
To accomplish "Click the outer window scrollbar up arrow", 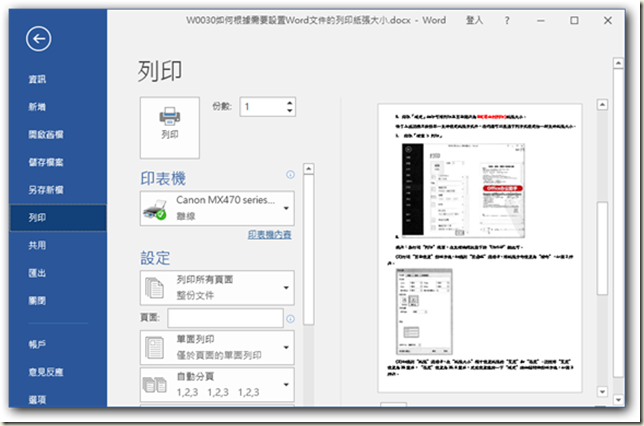I will (619, 63).
